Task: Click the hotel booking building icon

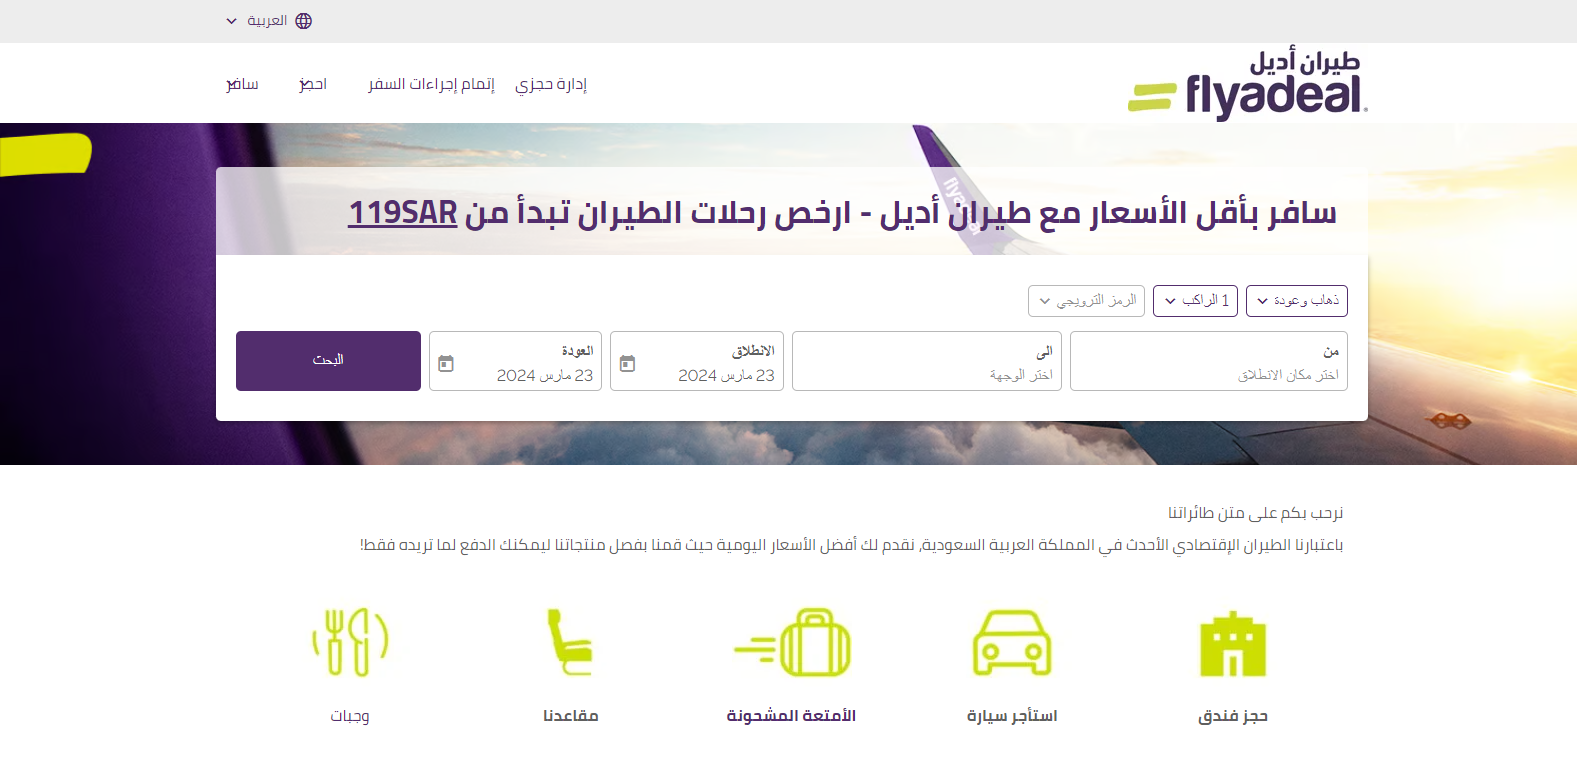Action: (1232, 644)
